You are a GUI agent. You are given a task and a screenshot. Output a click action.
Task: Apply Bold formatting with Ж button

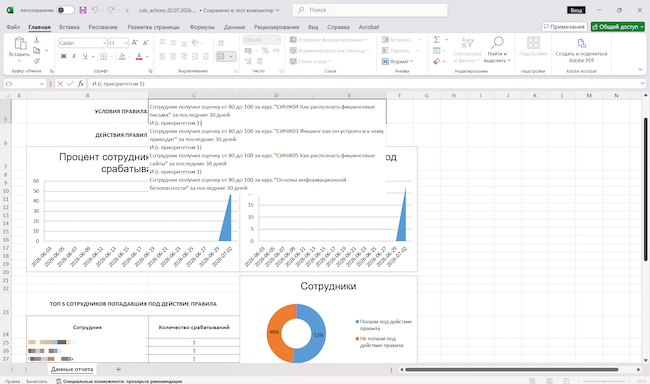pos(63,56)
